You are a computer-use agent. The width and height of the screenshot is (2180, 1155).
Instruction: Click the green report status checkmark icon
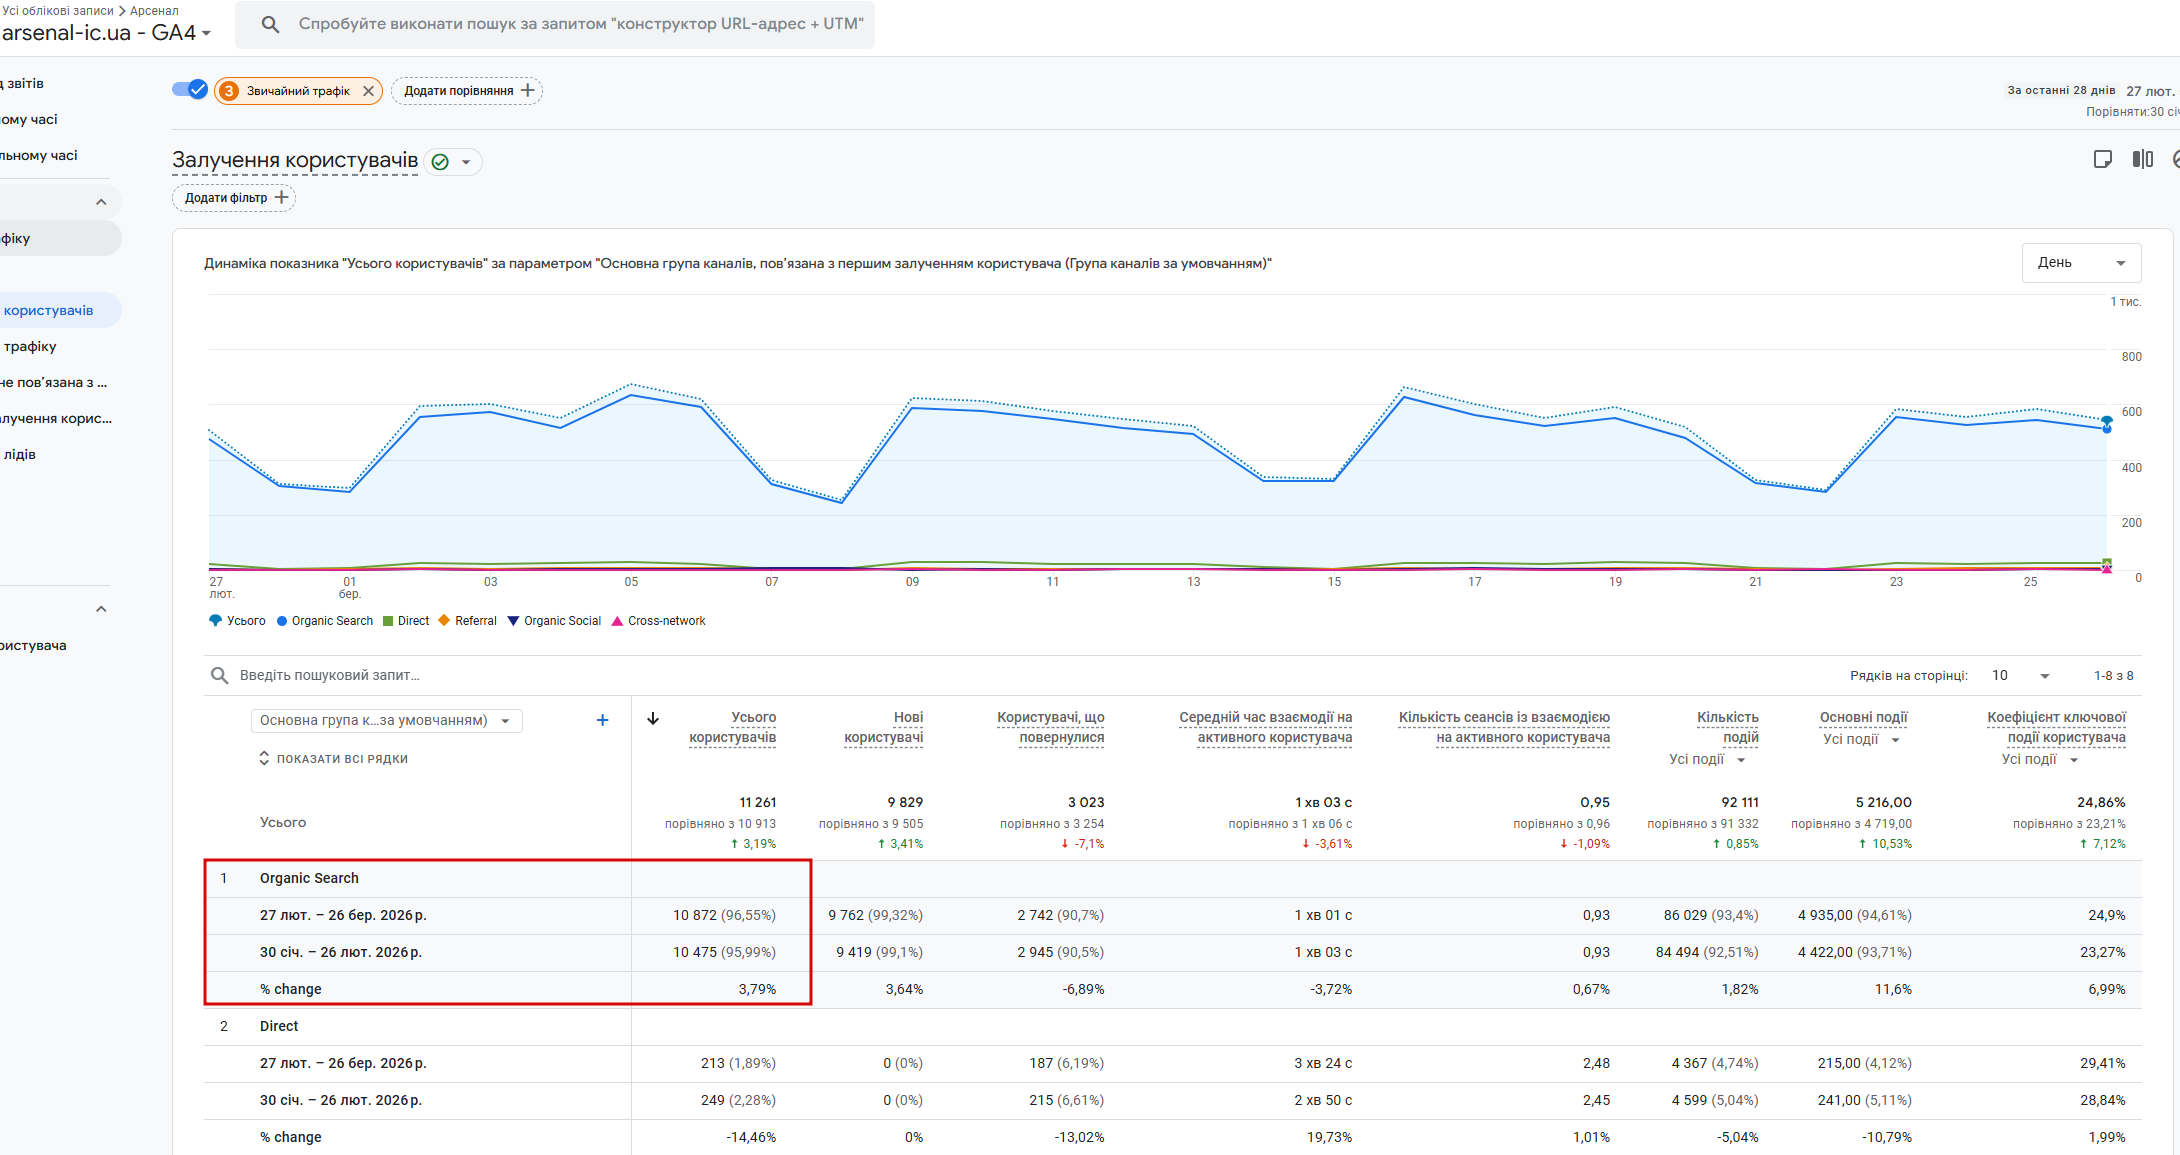point(440,162)
